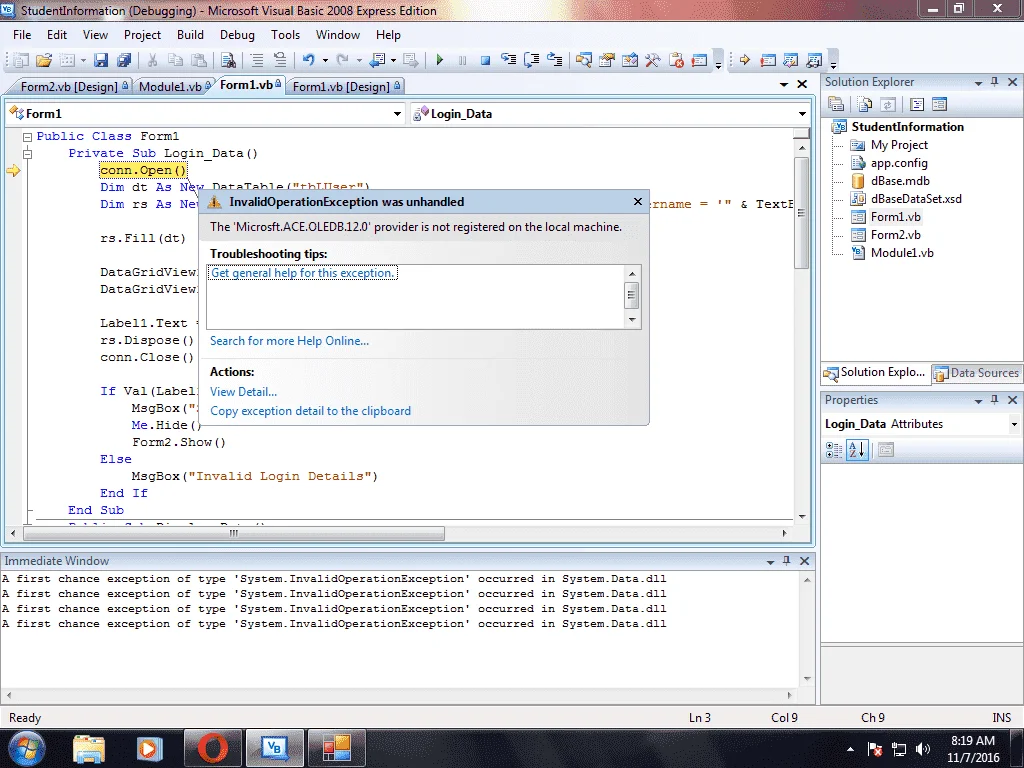
Task: Click the code editor horizontal scrollbar thumb
Action: coord(234,534)
